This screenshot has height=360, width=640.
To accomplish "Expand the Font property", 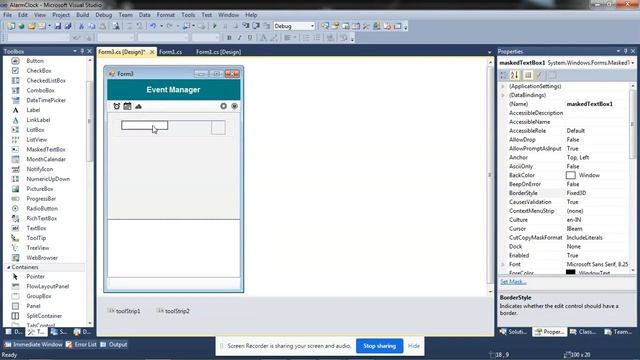I will tap(503, 264).
